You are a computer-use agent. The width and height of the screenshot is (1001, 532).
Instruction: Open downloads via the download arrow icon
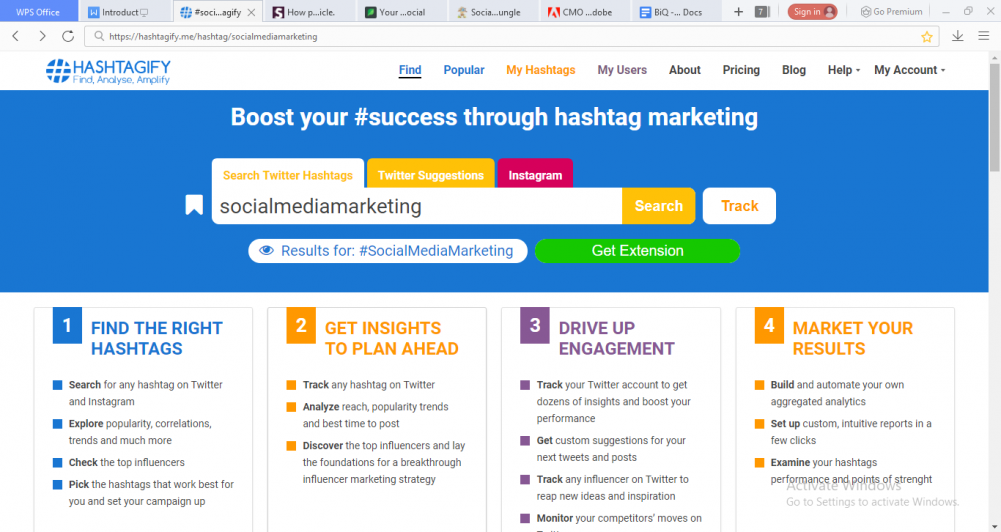957,36
